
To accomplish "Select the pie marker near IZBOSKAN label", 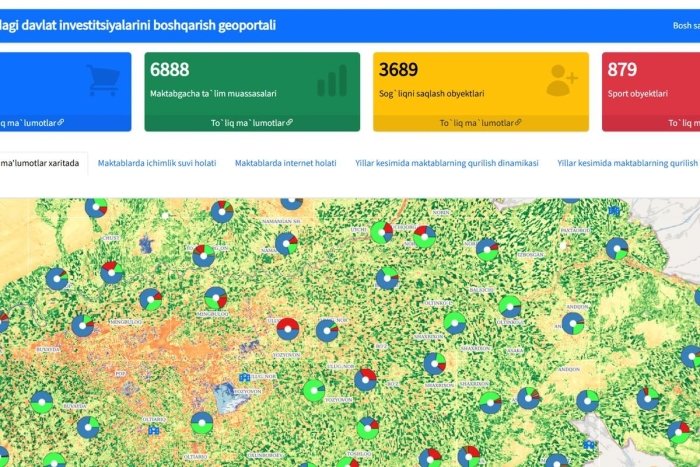I will [487, 249].
